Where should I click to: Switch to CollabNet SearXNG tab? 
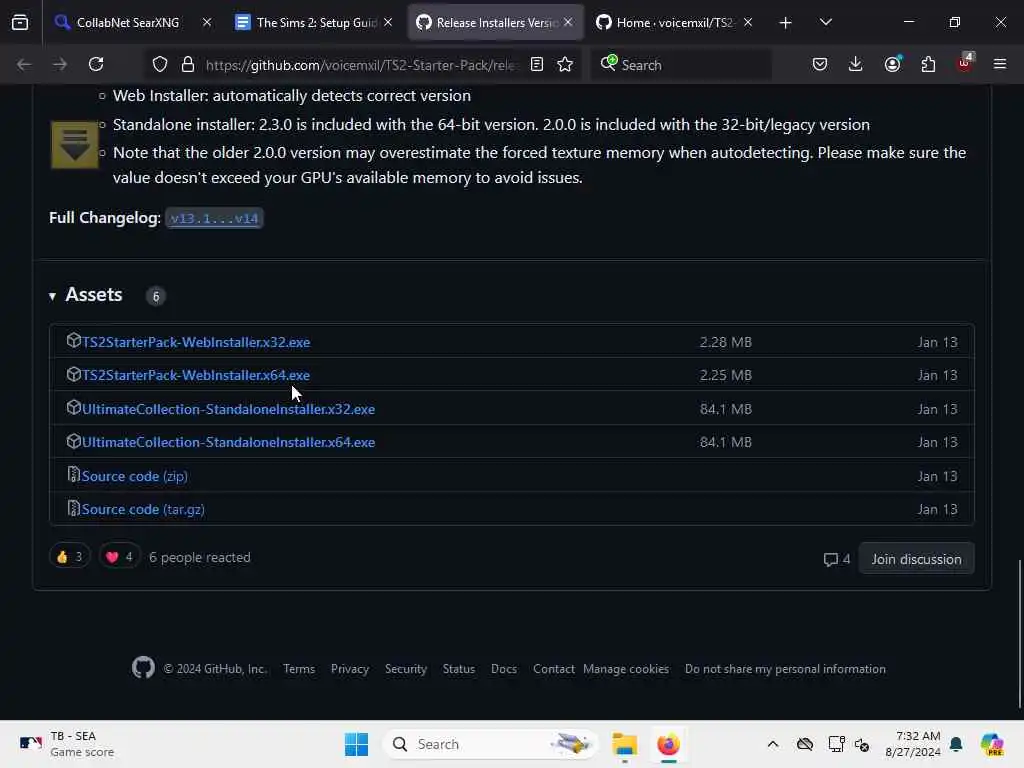[127, 22]
